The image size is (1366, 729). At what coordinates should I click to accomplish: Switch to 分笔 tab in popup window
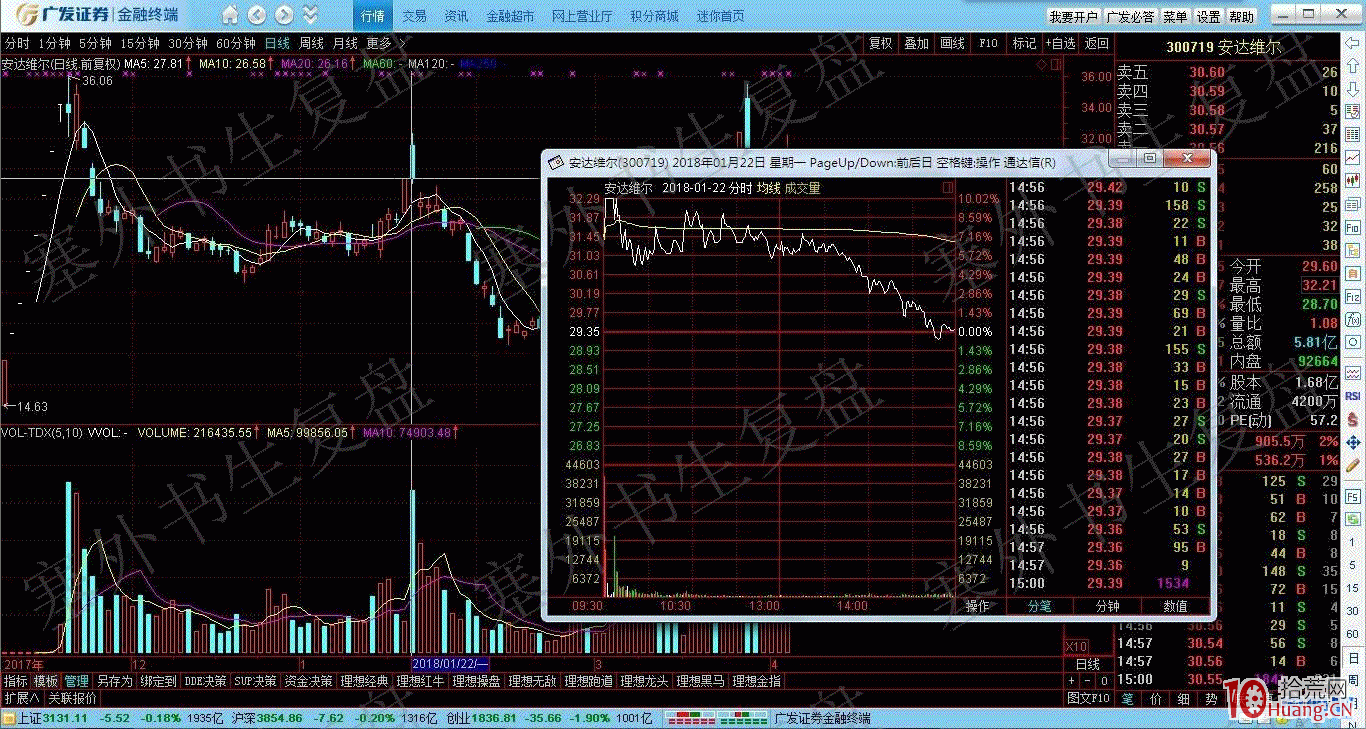pyautogui.click(x=1040, y=606)
